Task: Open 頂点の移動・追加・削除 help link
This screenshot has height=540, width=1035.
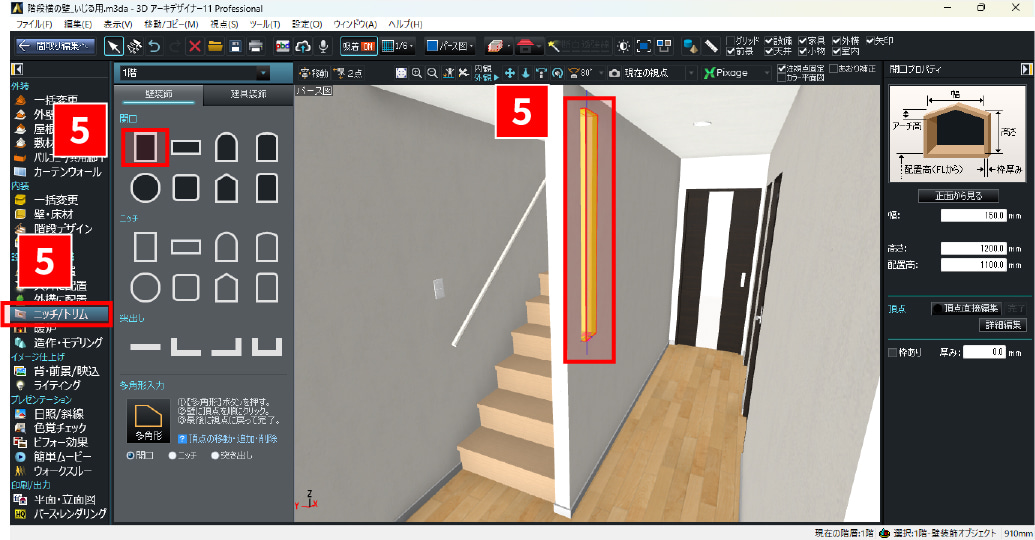Action: coord(233,438)
